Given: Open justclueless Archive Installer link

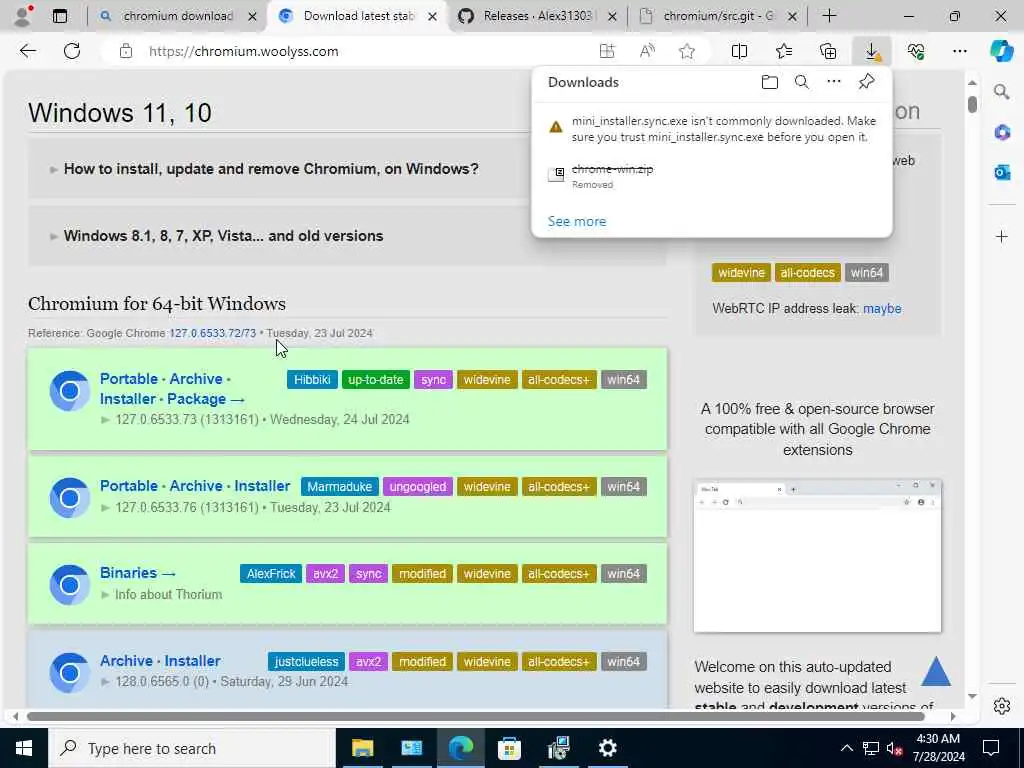Looking at the screenshot, I should coord(160,661).
